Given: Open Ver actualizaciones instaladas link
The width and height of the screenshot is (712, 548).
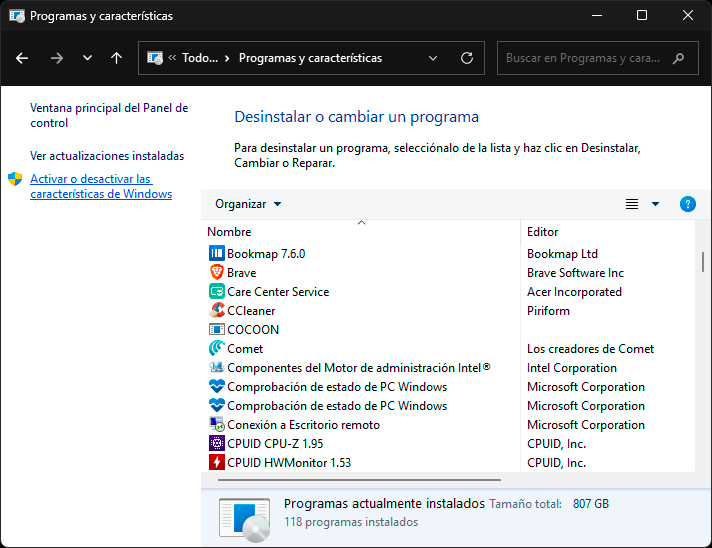Looking at the screenshot, I should 107,156.
